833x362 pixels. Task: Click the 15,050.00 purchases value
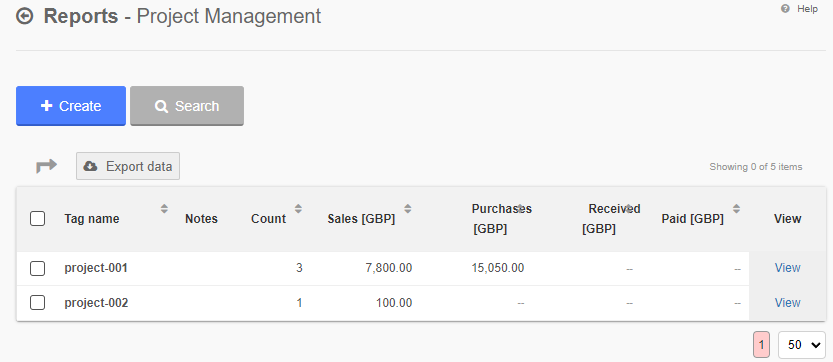pyautogui.click(x=498, y=268)
